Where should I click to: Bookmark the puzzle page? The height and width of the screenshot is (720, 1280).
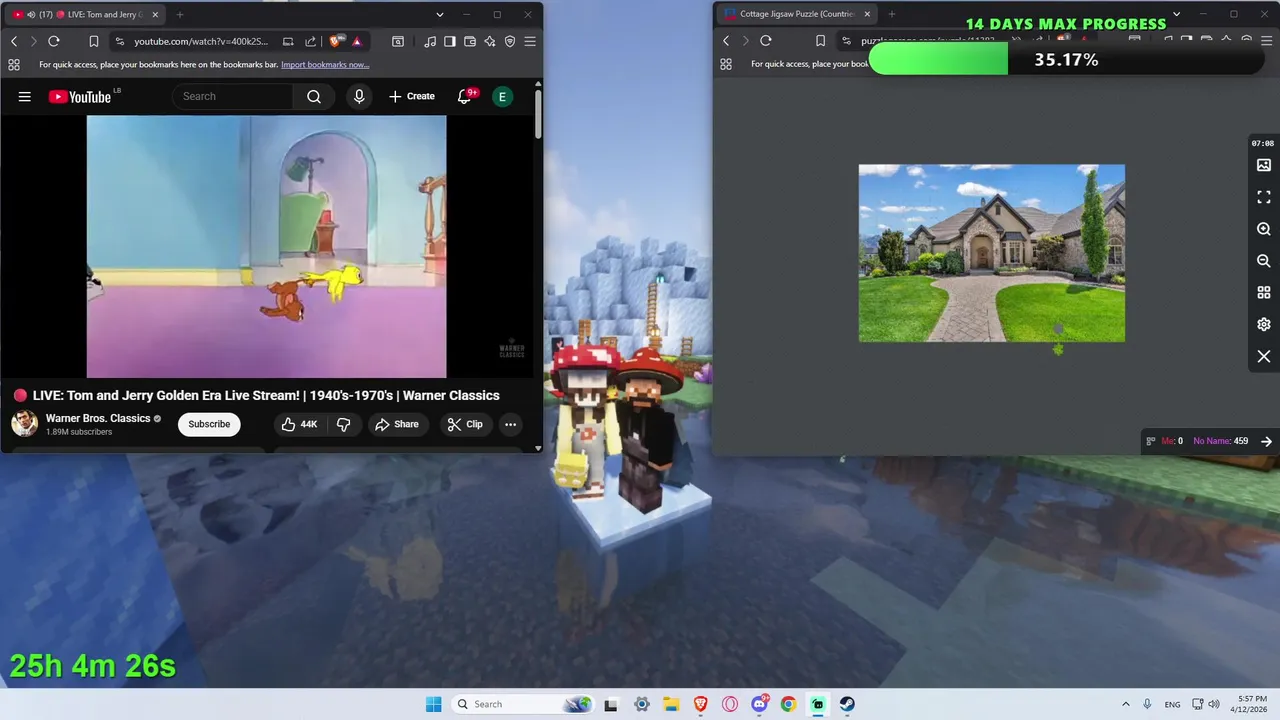coord(820,41)
